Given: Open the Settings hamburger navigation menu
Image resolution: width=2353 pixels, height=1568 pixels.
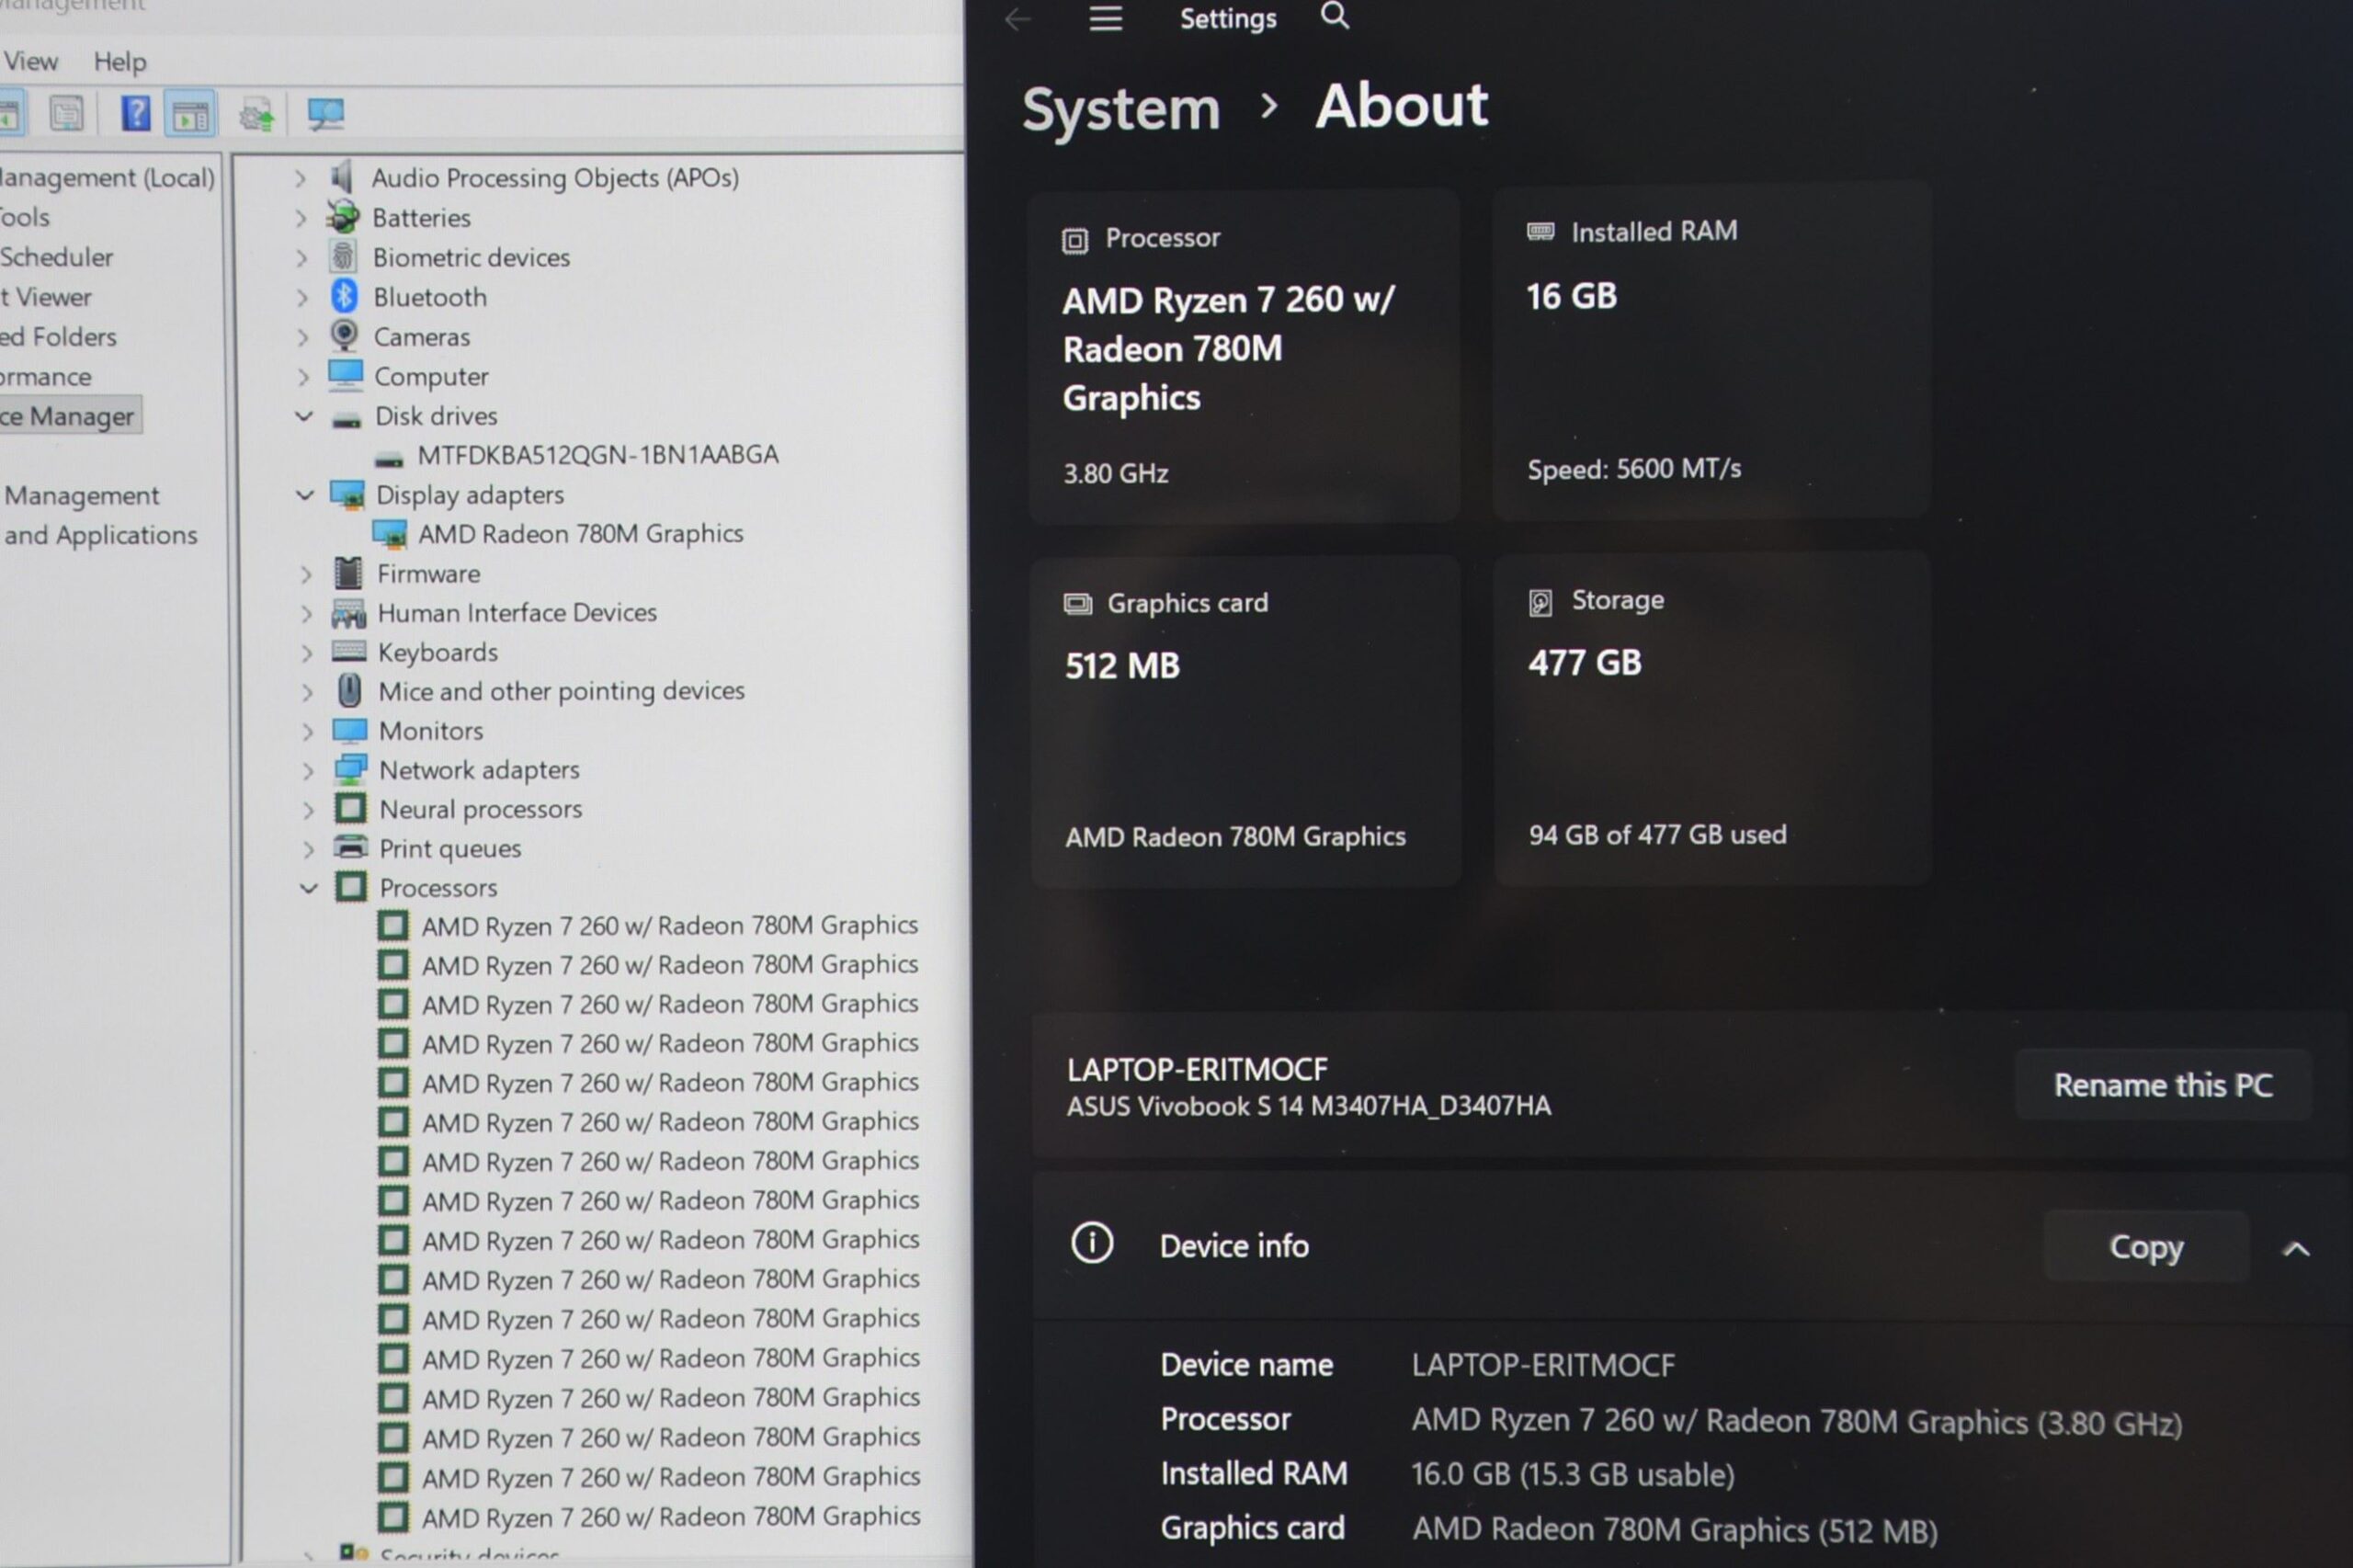Looking at the screenshot, I should [1105, 18].
